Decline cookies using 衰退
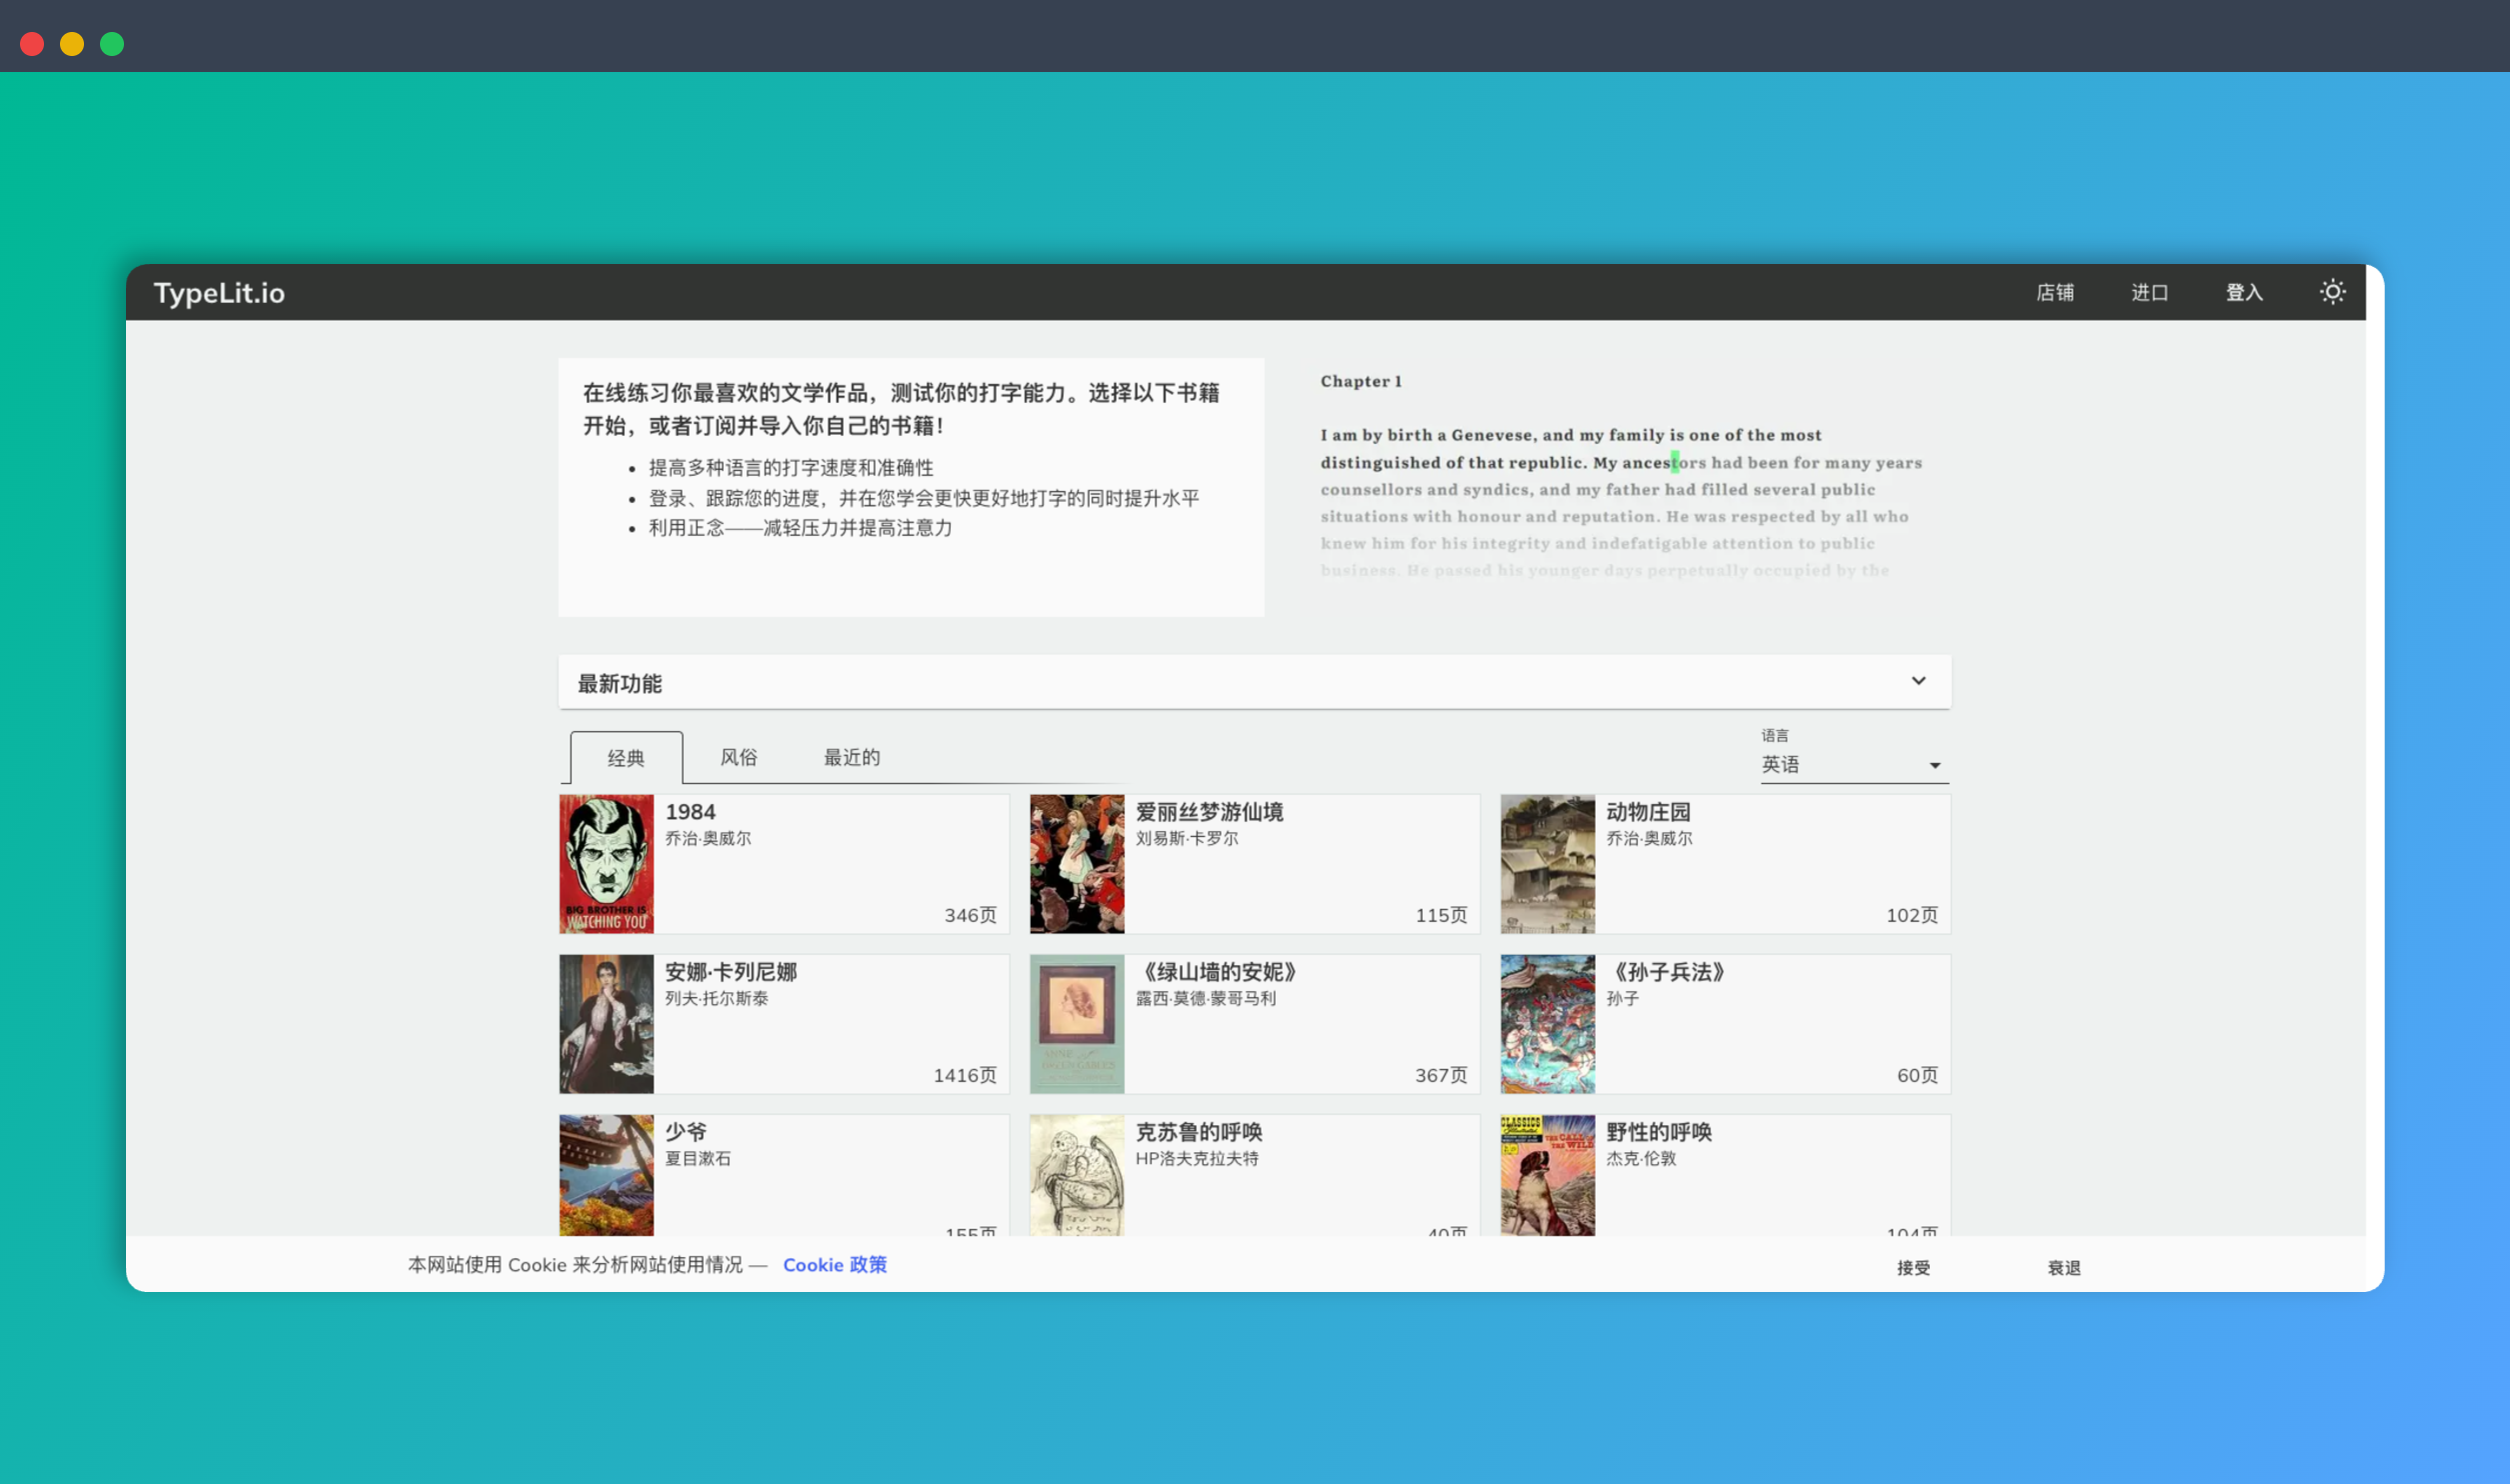Screen dimensions: 2510x1484 click(x=2062, y=1267)
